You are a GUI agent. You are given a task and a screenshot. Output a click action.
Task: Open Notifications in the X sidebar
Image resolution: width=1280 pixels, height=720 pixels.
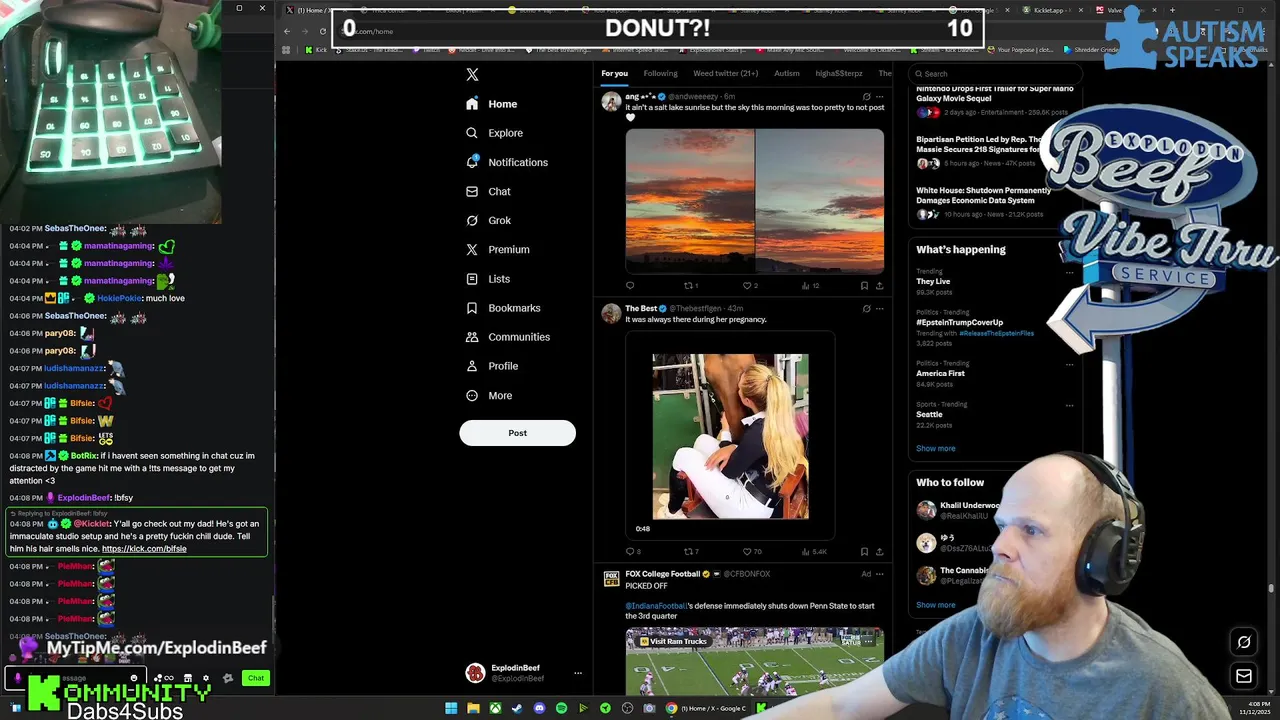tap(507, 162)
